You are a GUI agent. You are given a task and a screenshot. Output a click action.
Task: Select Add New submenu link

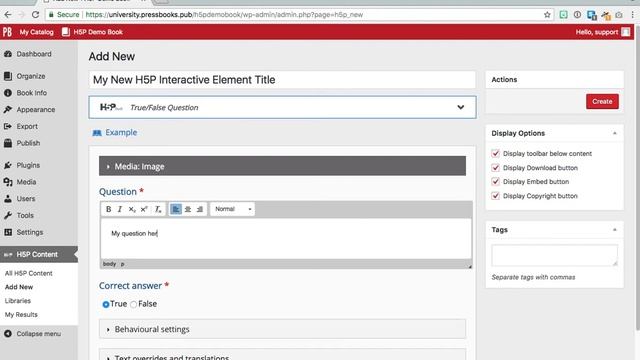click(19, 287)
